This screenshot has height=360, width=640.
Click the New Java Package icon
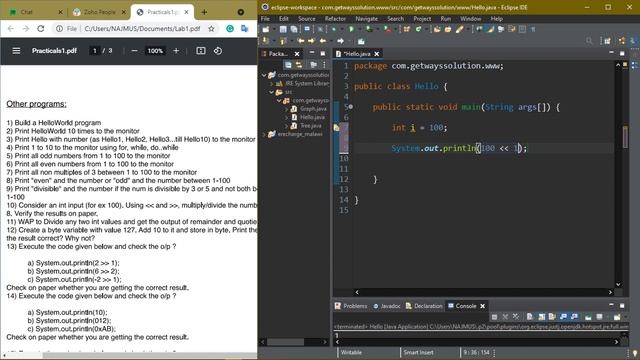click(407, 29)
